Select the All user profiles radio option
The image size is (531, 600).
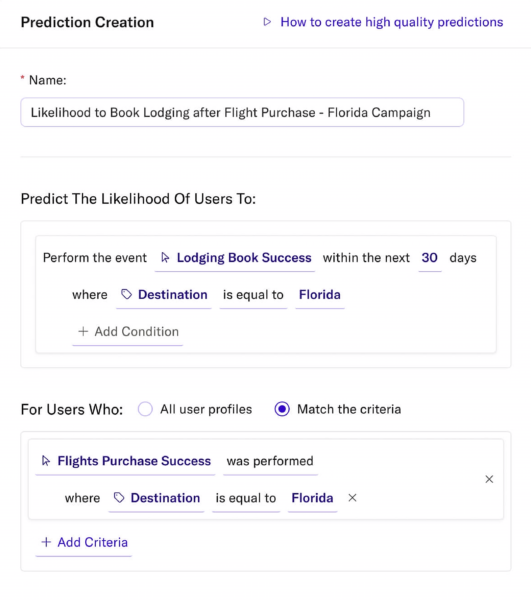(x=145, y=409)
